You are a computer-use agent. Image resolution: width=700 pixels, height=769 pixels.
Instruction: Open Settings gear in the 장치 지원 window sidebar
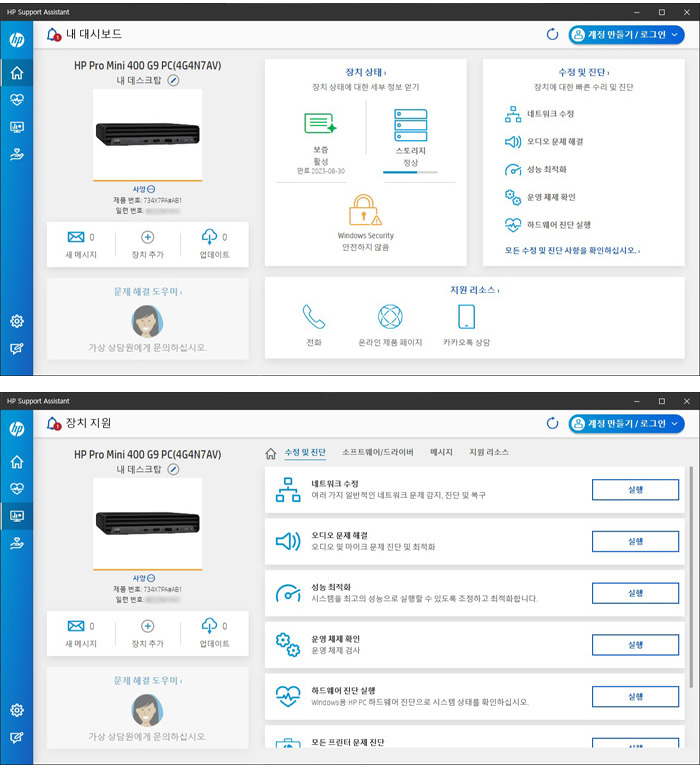point(17,710)
